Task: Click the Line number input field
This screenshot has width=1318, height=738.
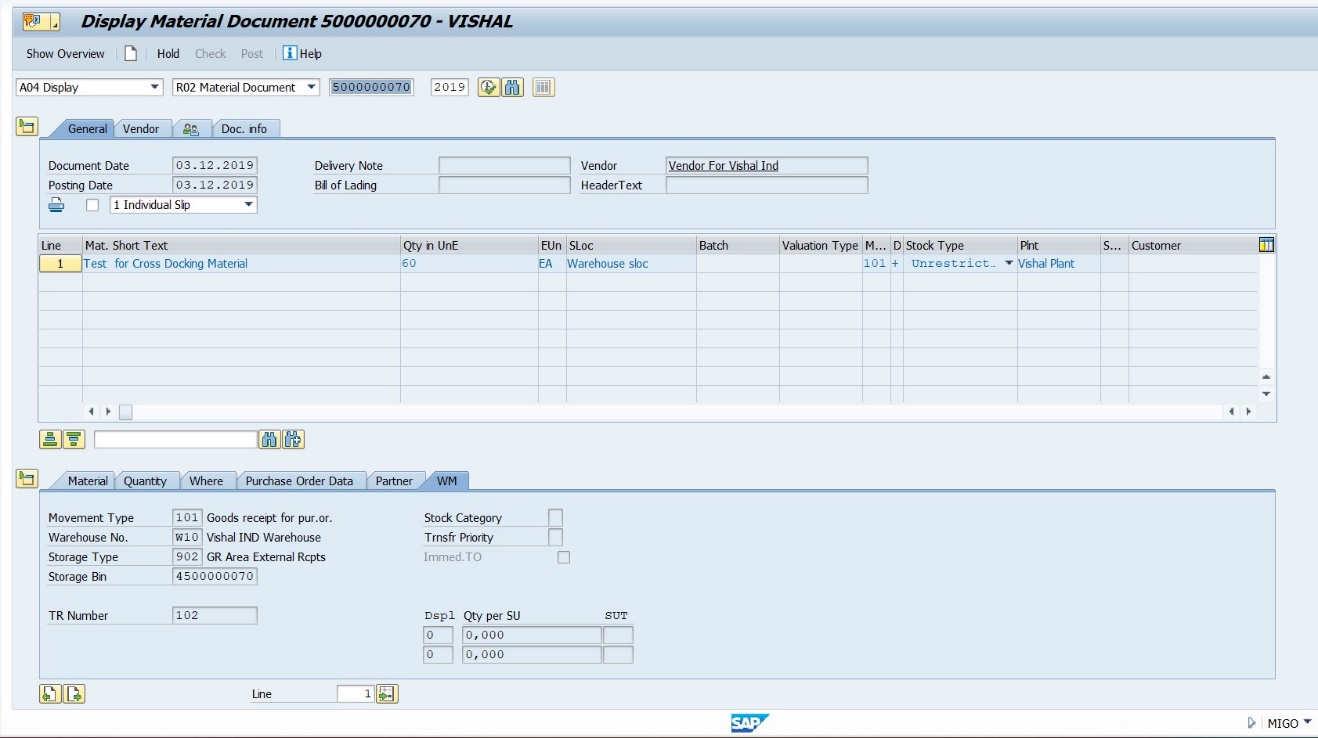Action: coord(356,694)
